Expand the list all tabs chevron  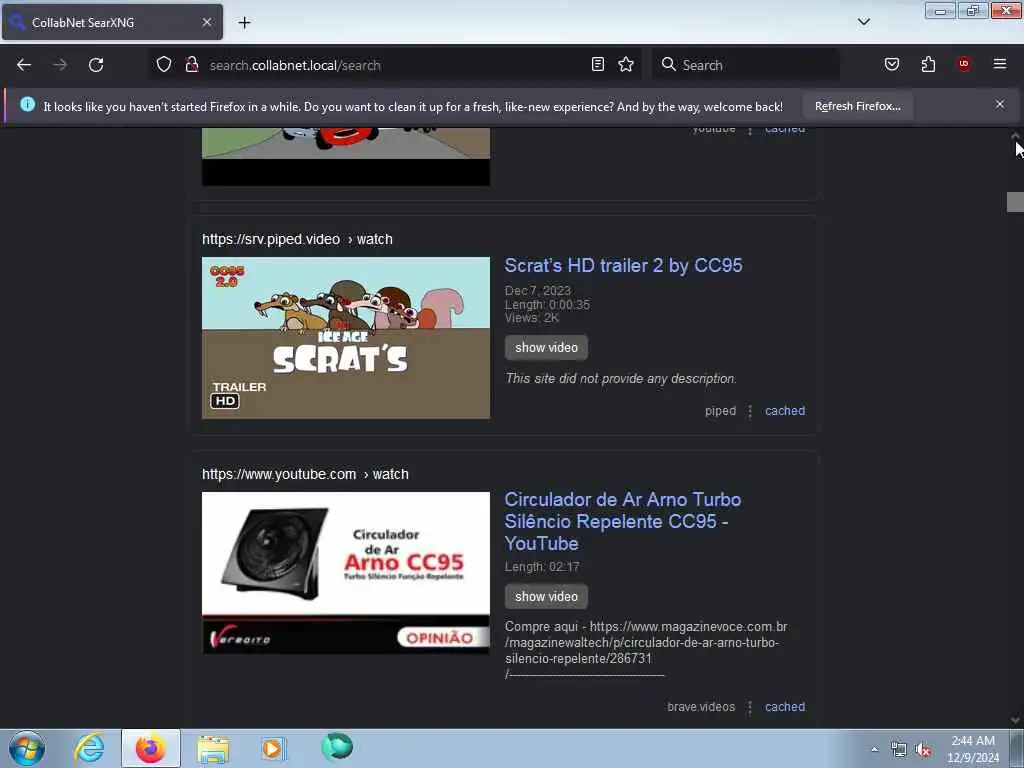pos(864,22)
